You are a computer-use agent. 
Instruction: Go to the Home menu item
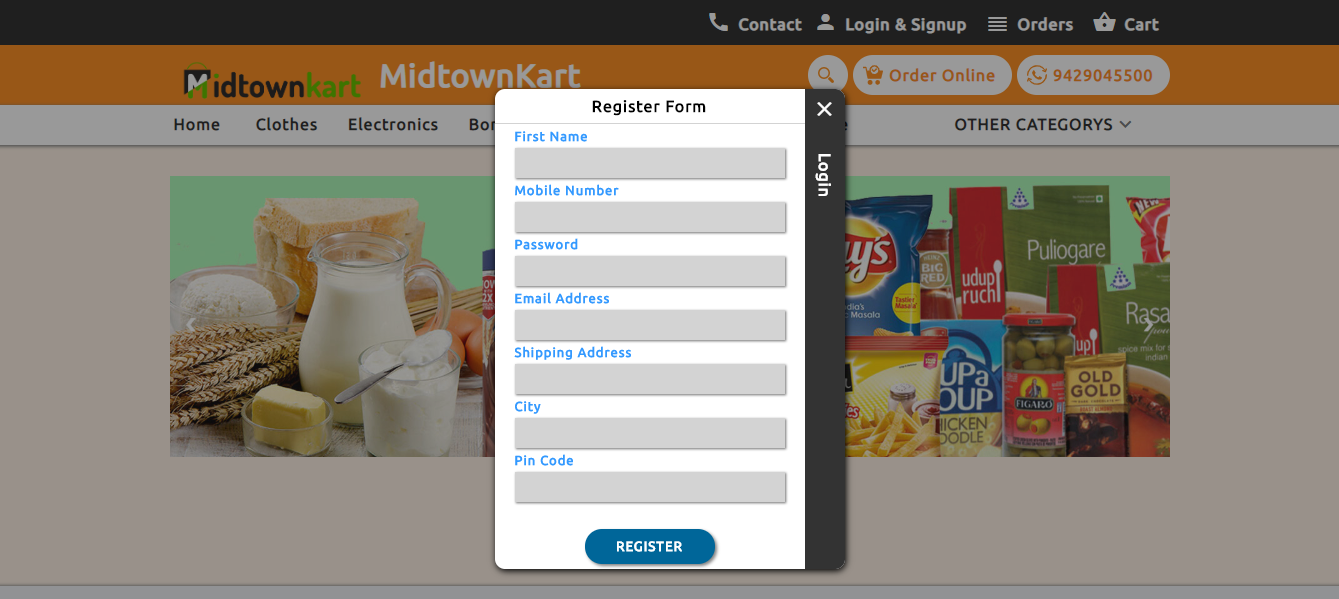[x=196, y=125]
